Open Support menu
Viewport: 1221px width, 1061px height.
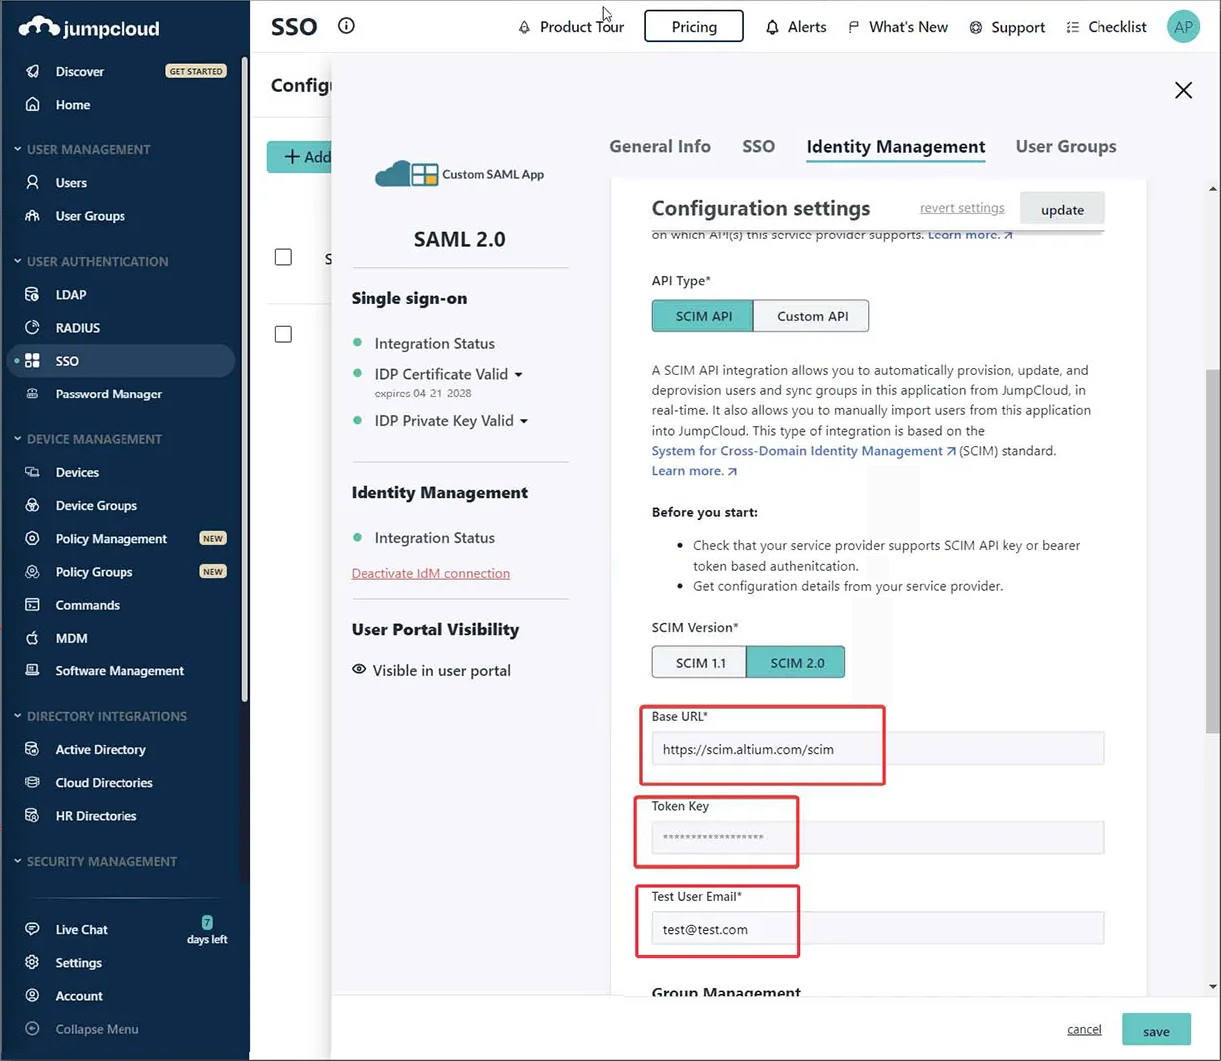click(1007, 27)
